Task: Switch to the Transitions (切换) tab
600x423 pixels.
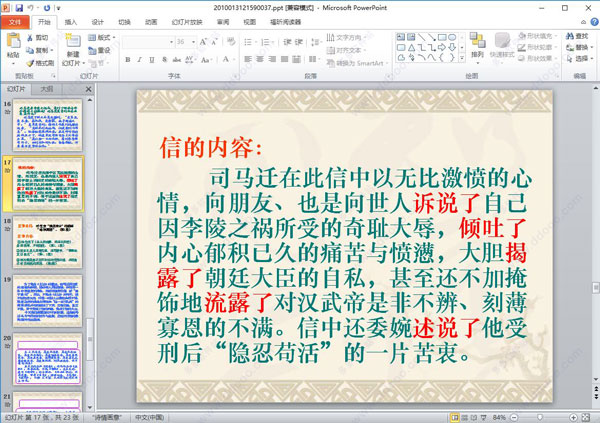Action: (124, 22)
